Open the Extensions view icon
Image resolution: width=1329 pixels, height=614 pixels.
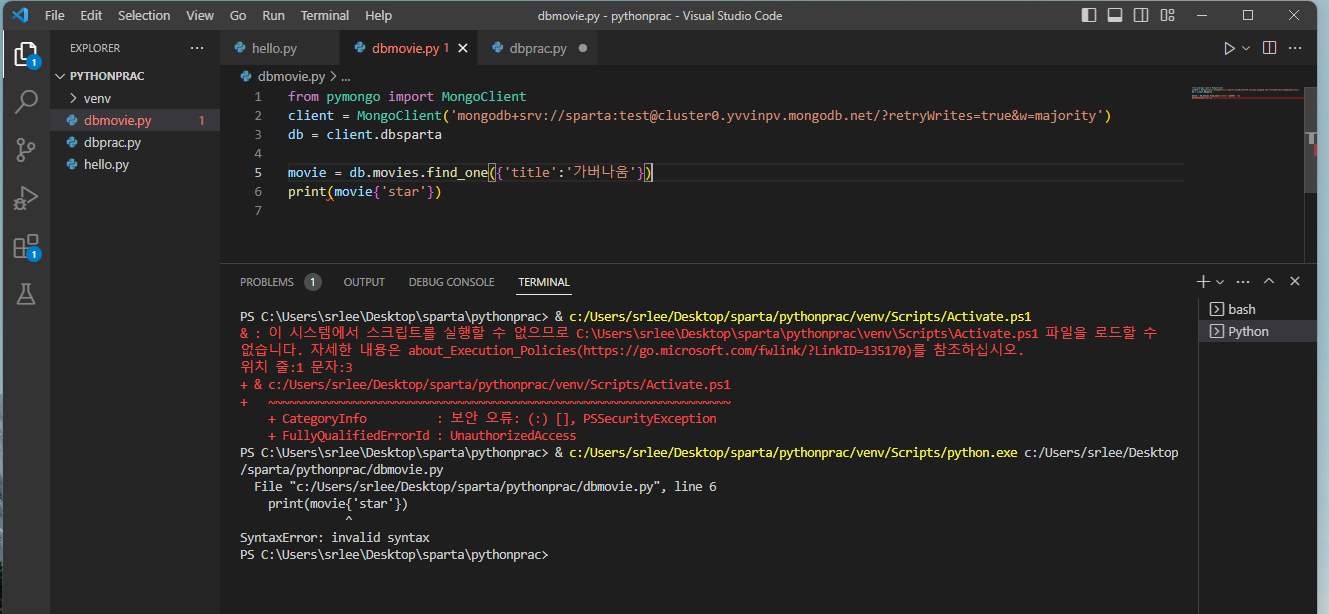pos(25,246)
